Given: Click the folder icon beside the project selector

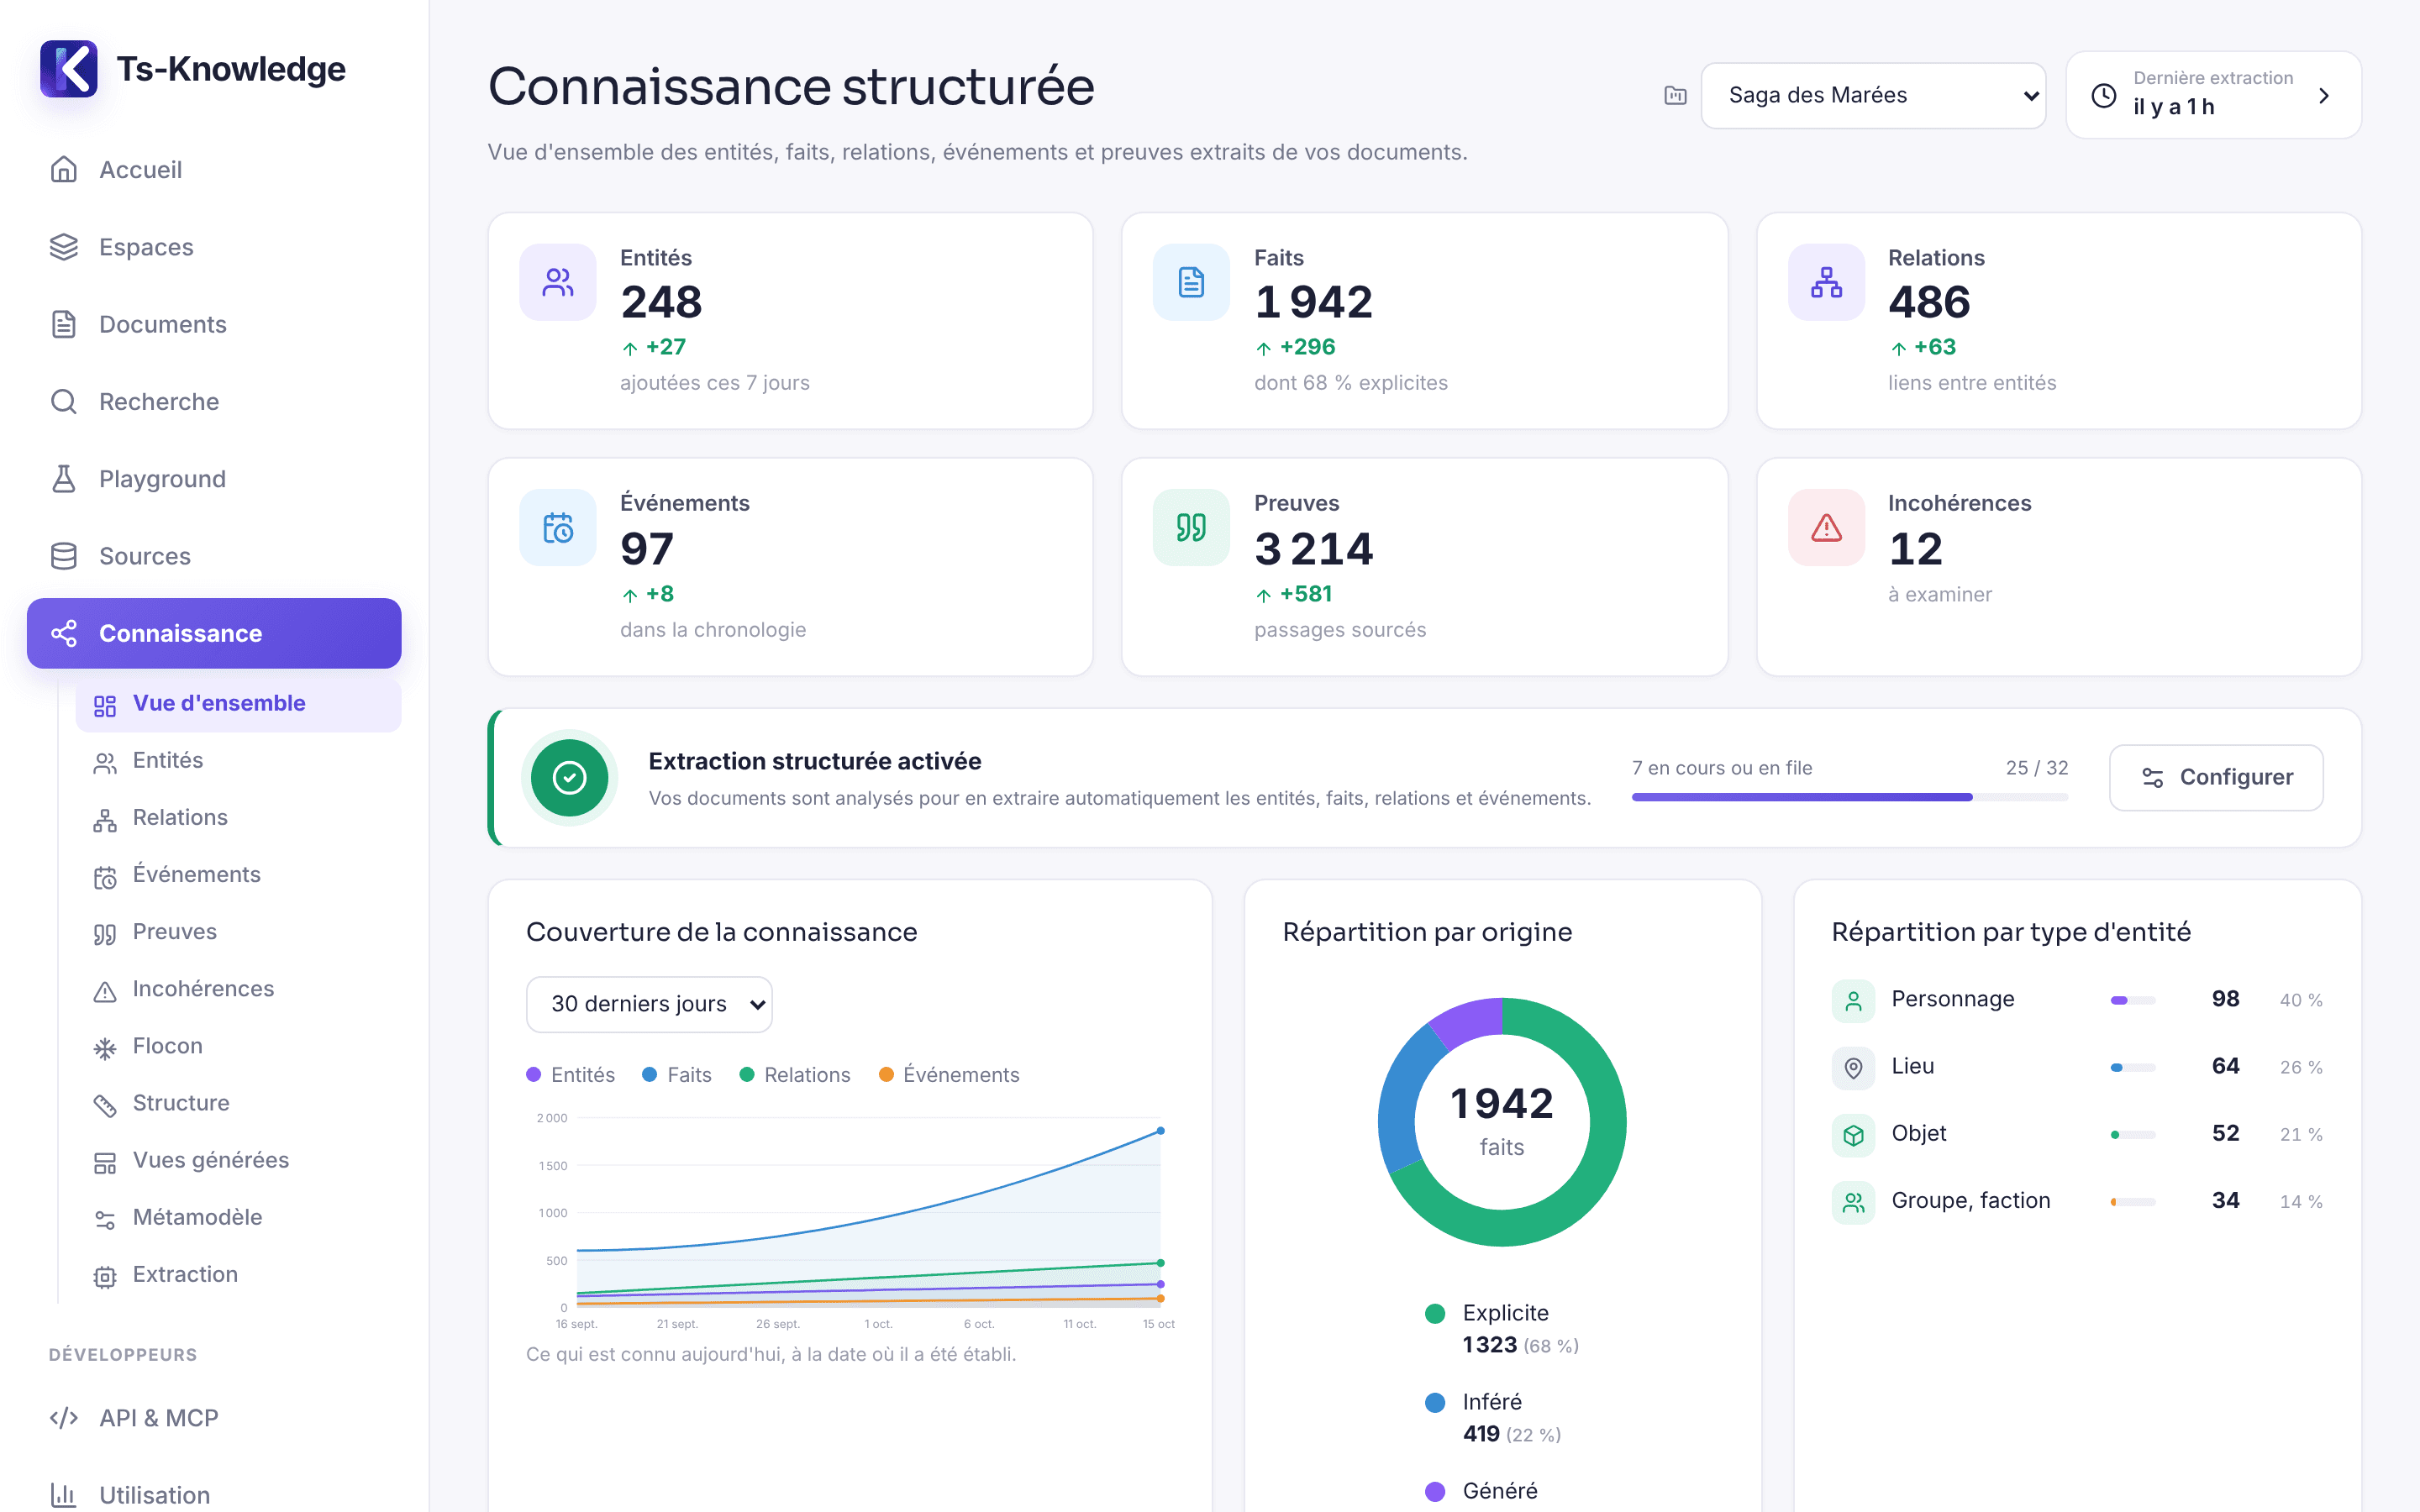Looking at the screenshot, I should coord(1675,95).
